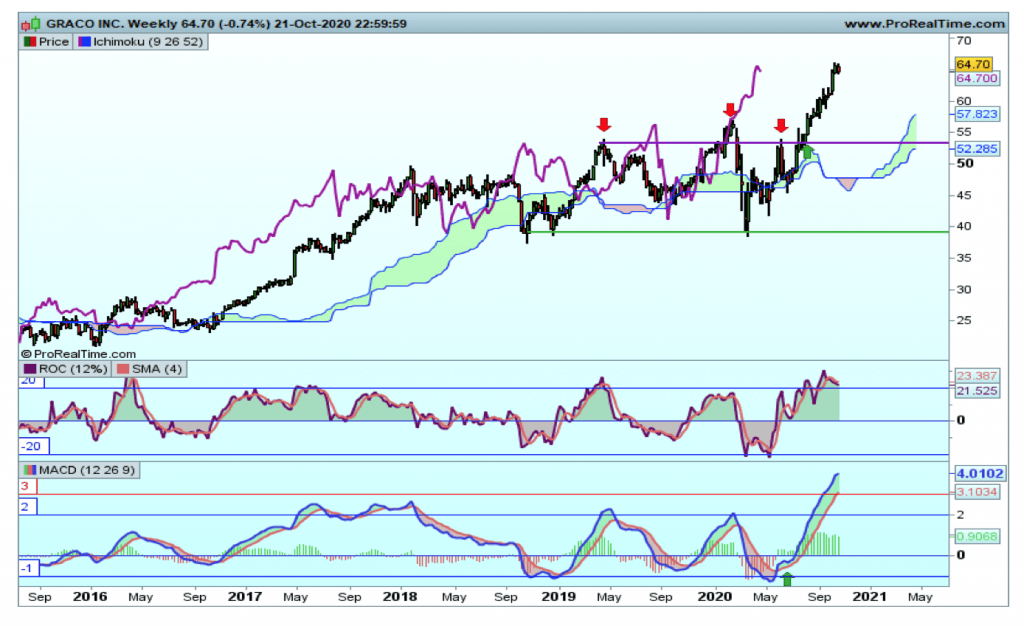Click the blue-magenta swatch beside Ichimoku label
The image size is (1024, 626).
click(x=84, y=42)
